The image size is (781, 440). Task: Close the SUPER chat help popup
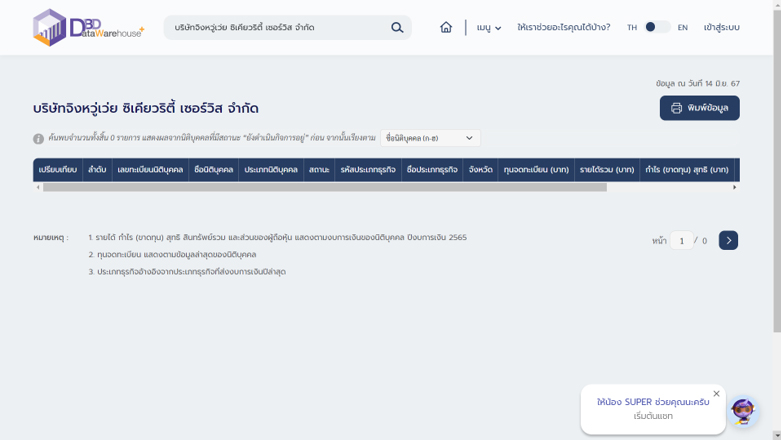716,394
